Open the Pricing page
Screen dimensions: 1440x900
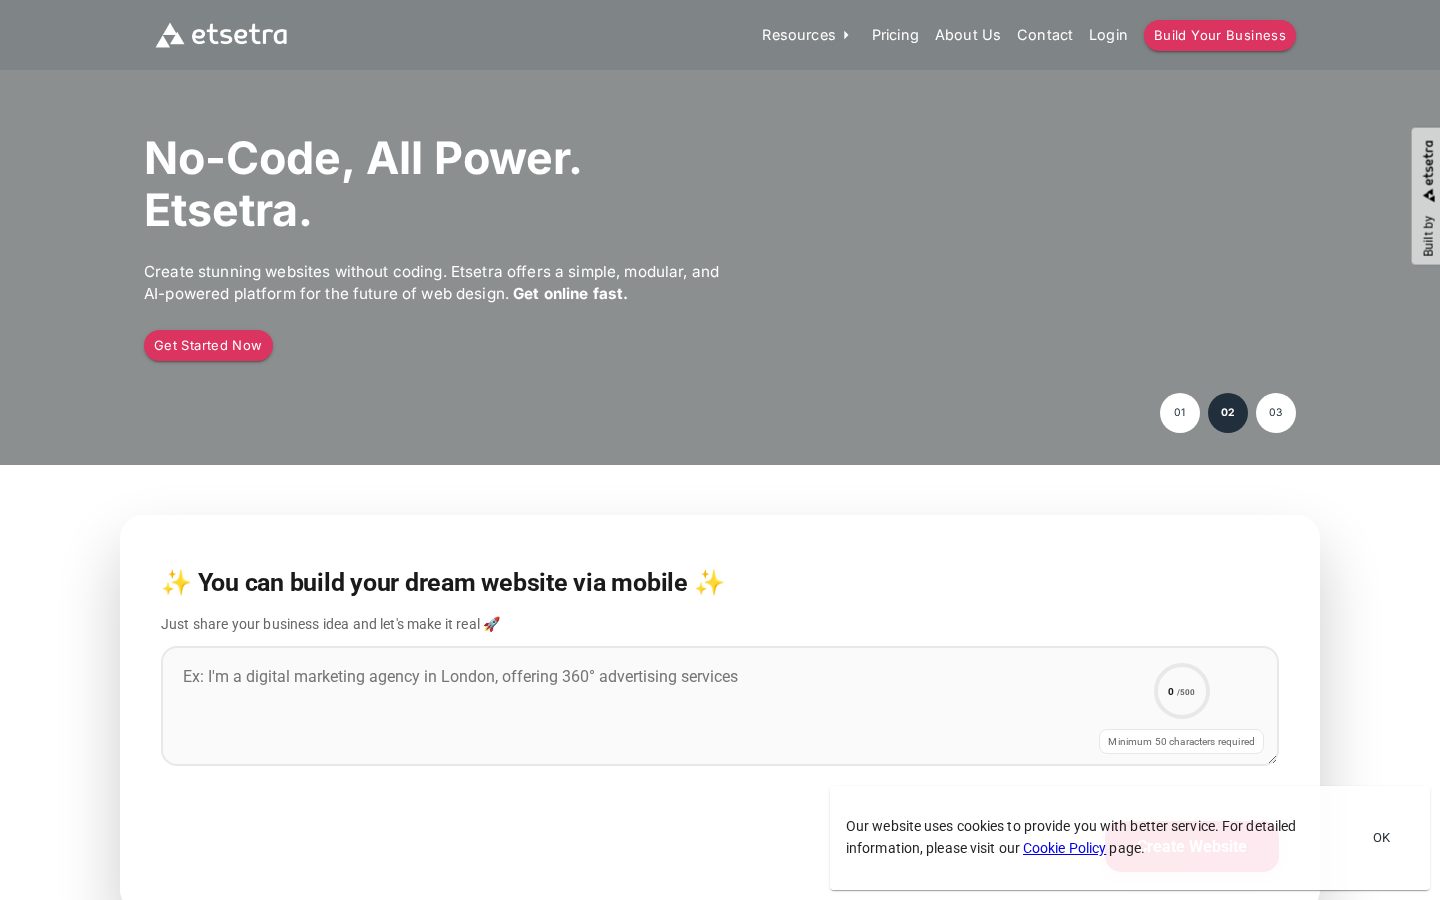click(895, 35)
